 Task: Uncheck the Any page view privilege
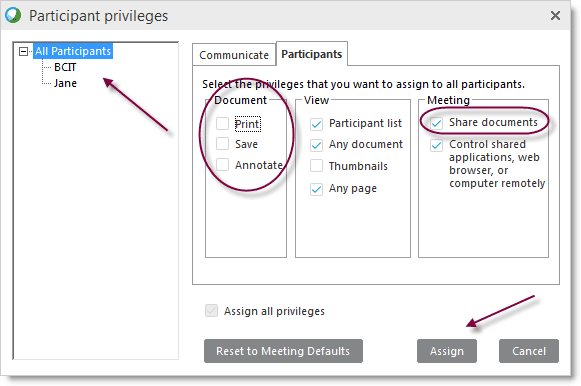pos(316,189)
